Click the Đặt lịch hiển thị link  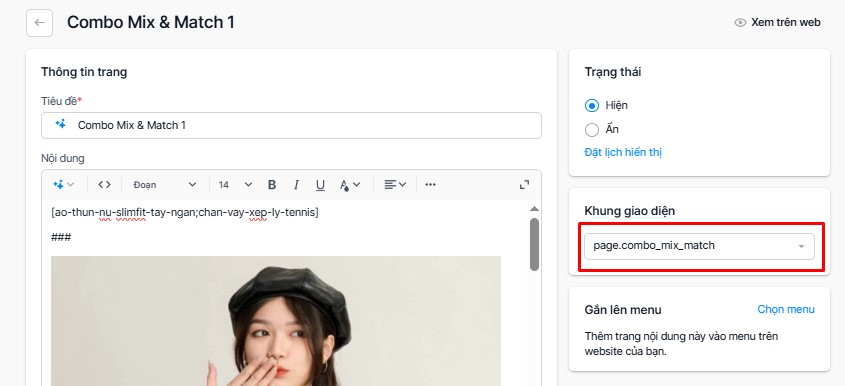click(x=623, y=153)
